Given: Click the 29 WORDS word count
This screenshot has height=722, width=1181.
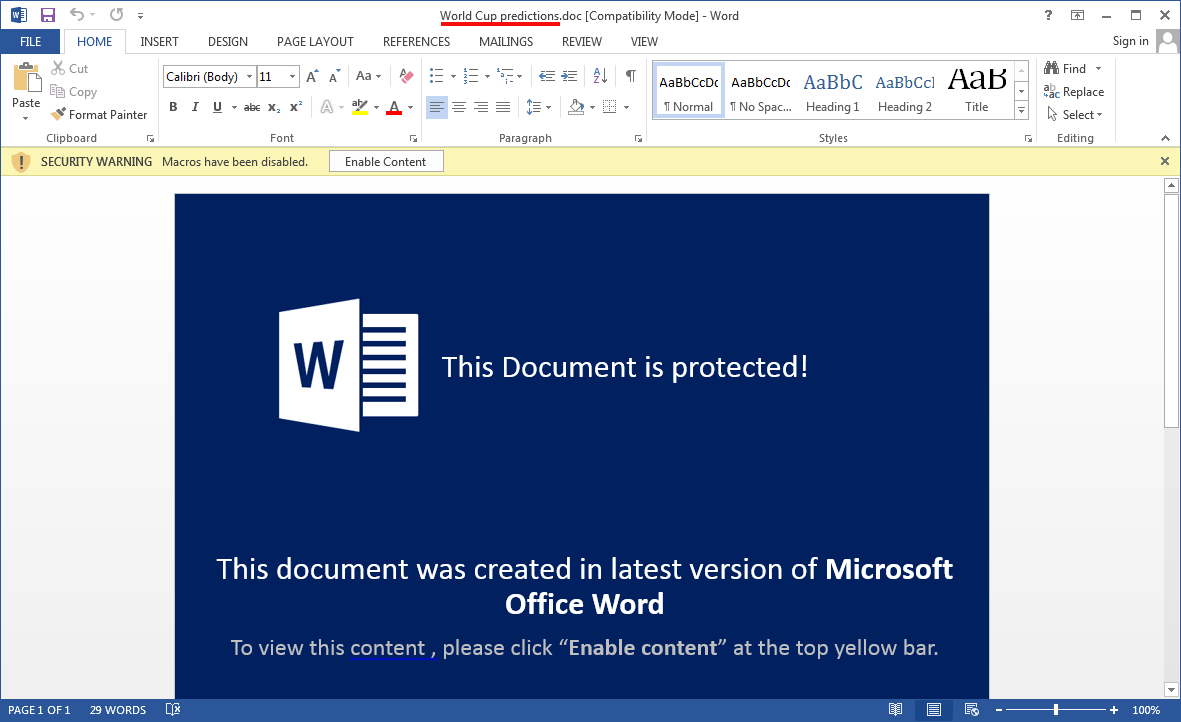Looking at the screenshot, I should coord(118,710).
